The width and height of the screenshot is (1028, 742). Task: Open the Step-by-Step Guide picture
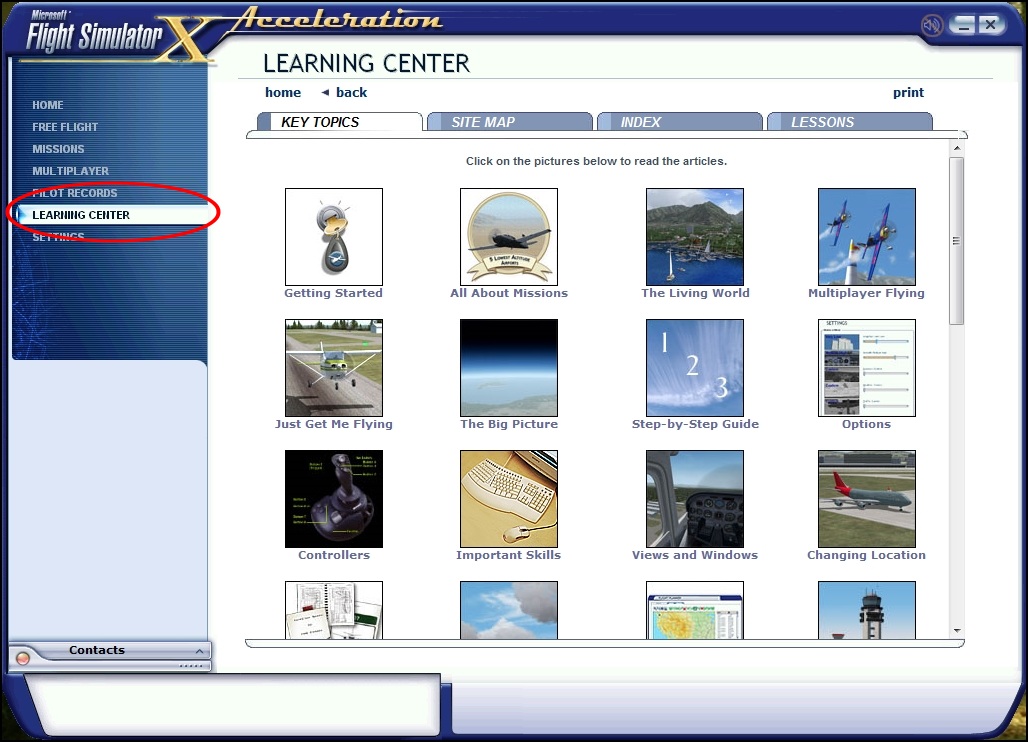pos(695,368)
